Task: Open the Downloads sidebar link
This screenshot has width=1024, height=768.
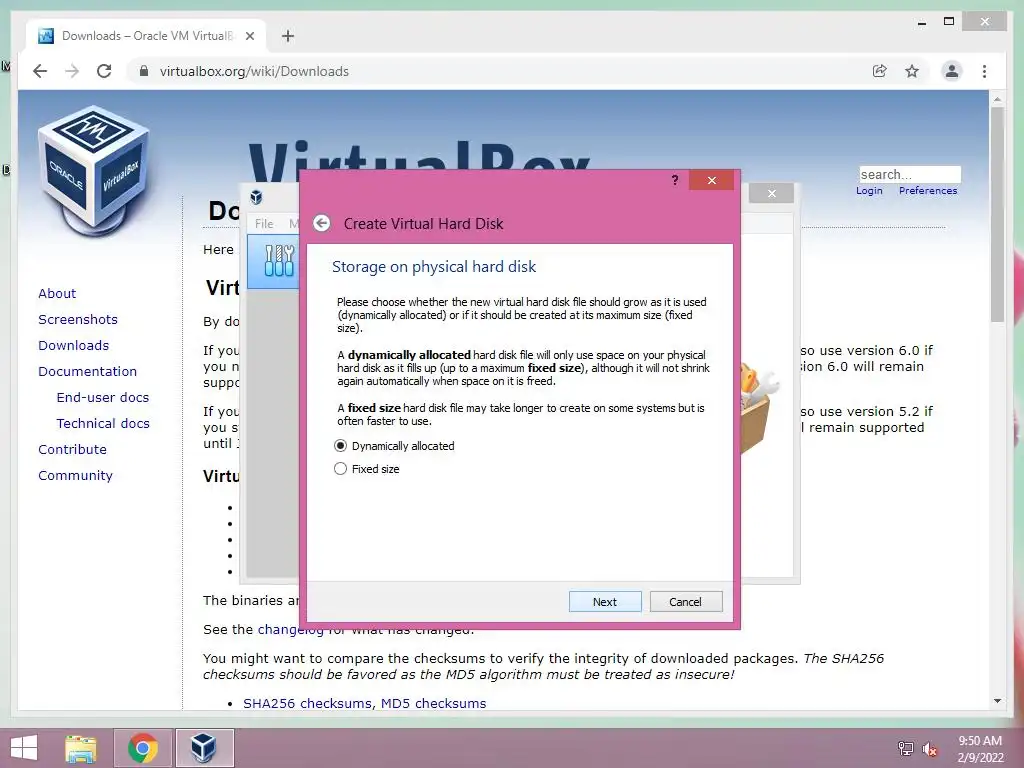Action: (73, 345)
